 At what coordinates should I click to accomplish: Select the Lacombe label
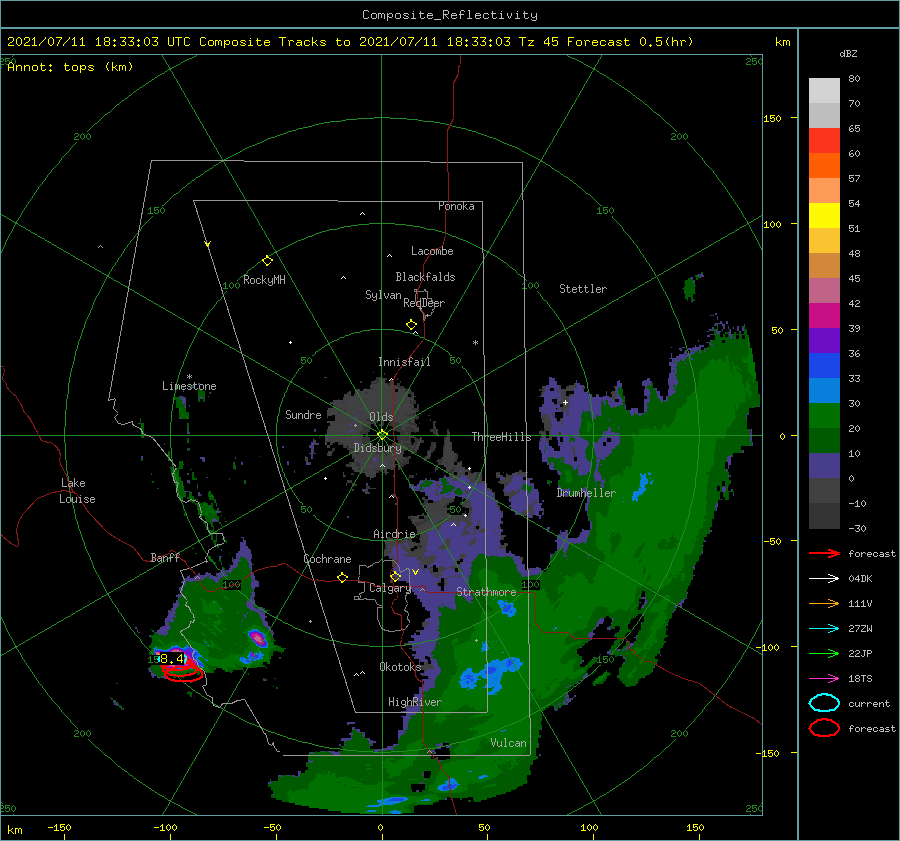pyautogui.click(x=432, y=251)
